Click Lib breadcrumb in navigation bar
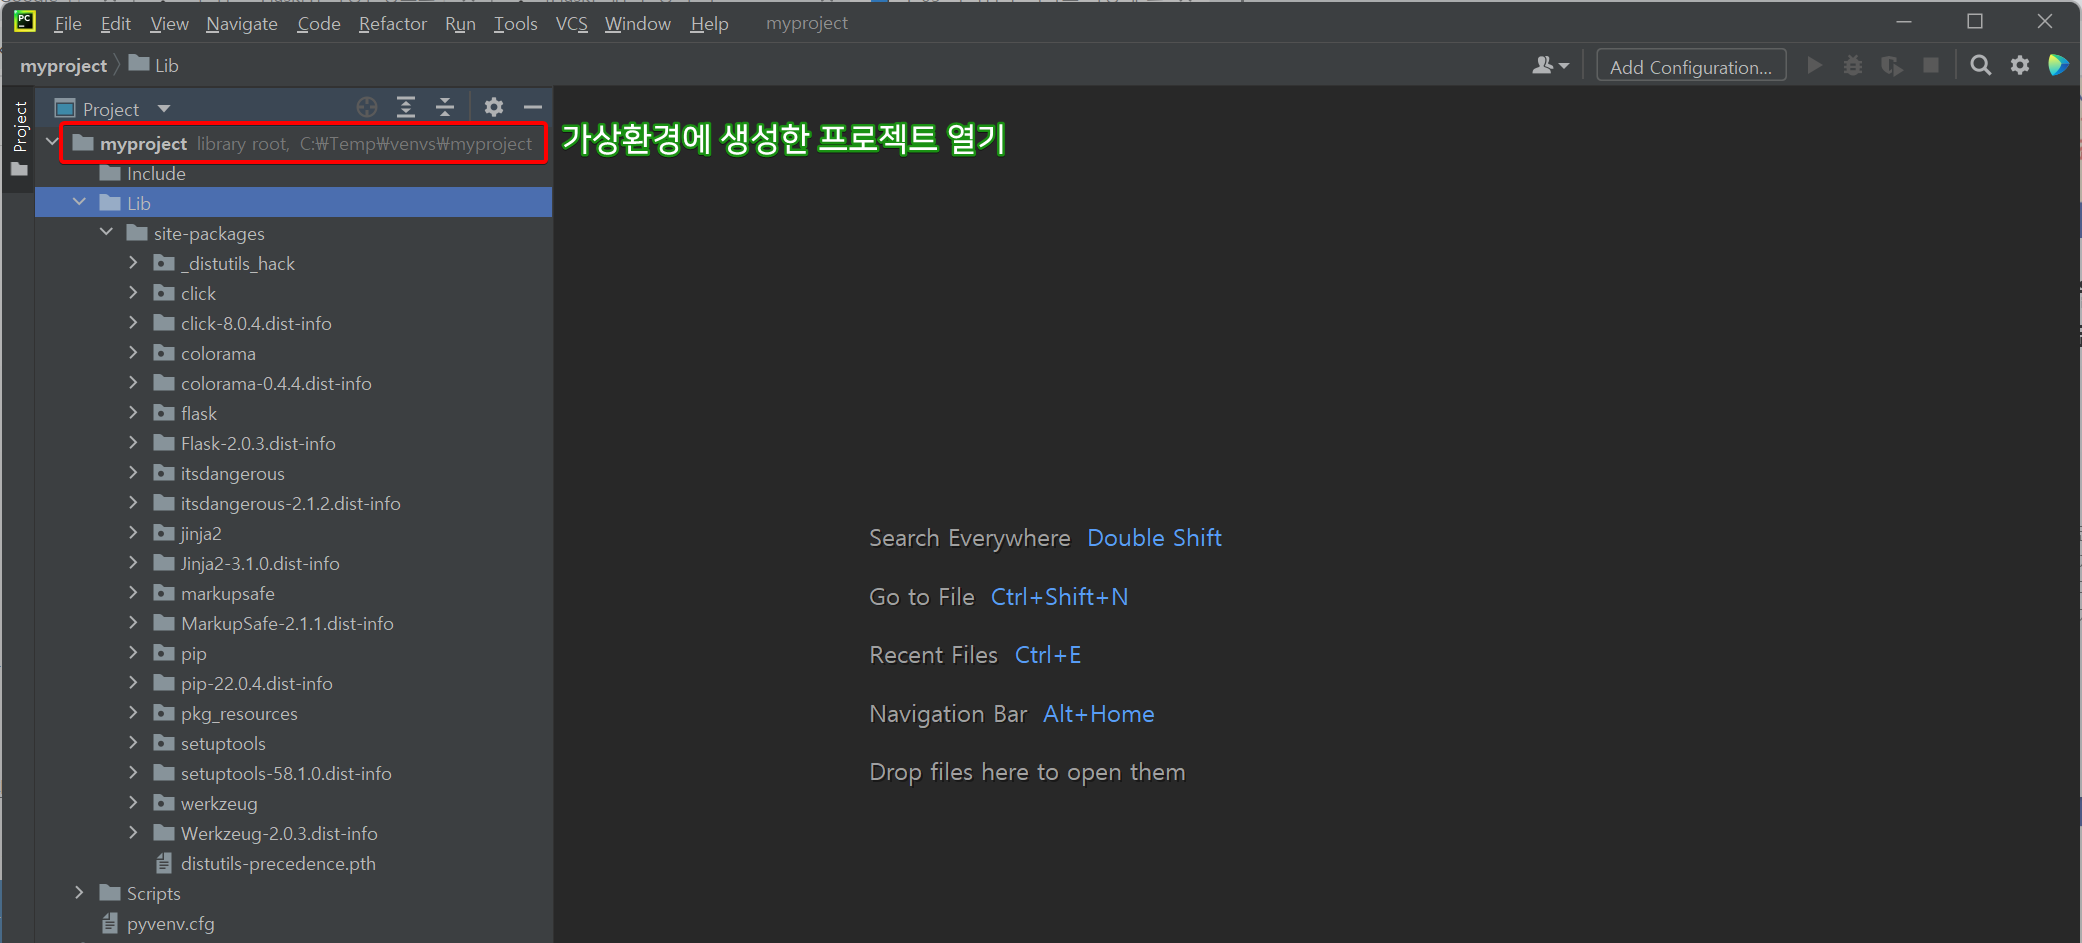The width and height of the screenshot is (2082, 943). 167,65
